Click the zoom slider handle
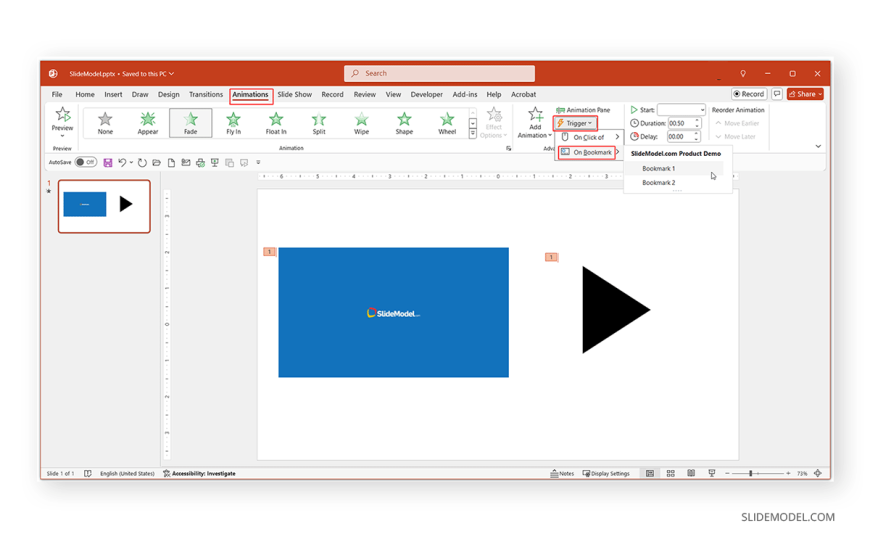 (x=750, y=473)
